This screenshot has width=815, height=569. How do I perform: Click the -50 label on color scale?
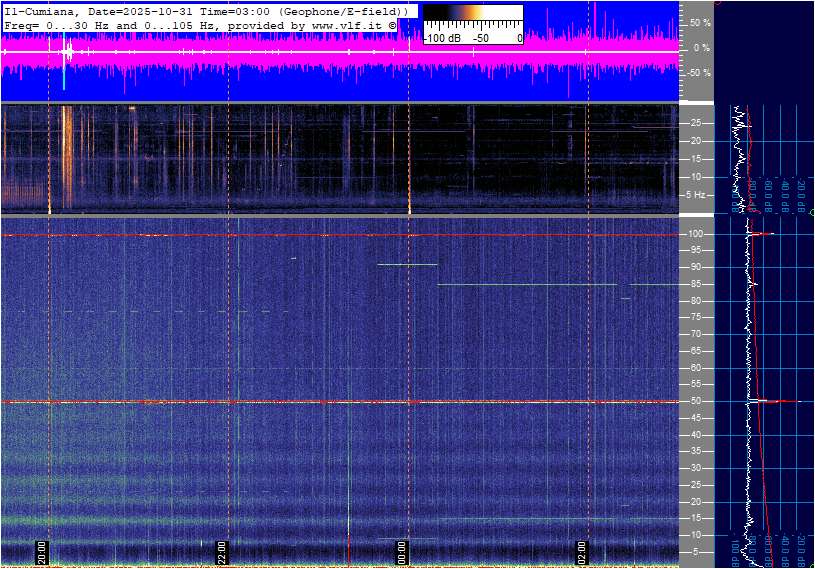(481, 38)
